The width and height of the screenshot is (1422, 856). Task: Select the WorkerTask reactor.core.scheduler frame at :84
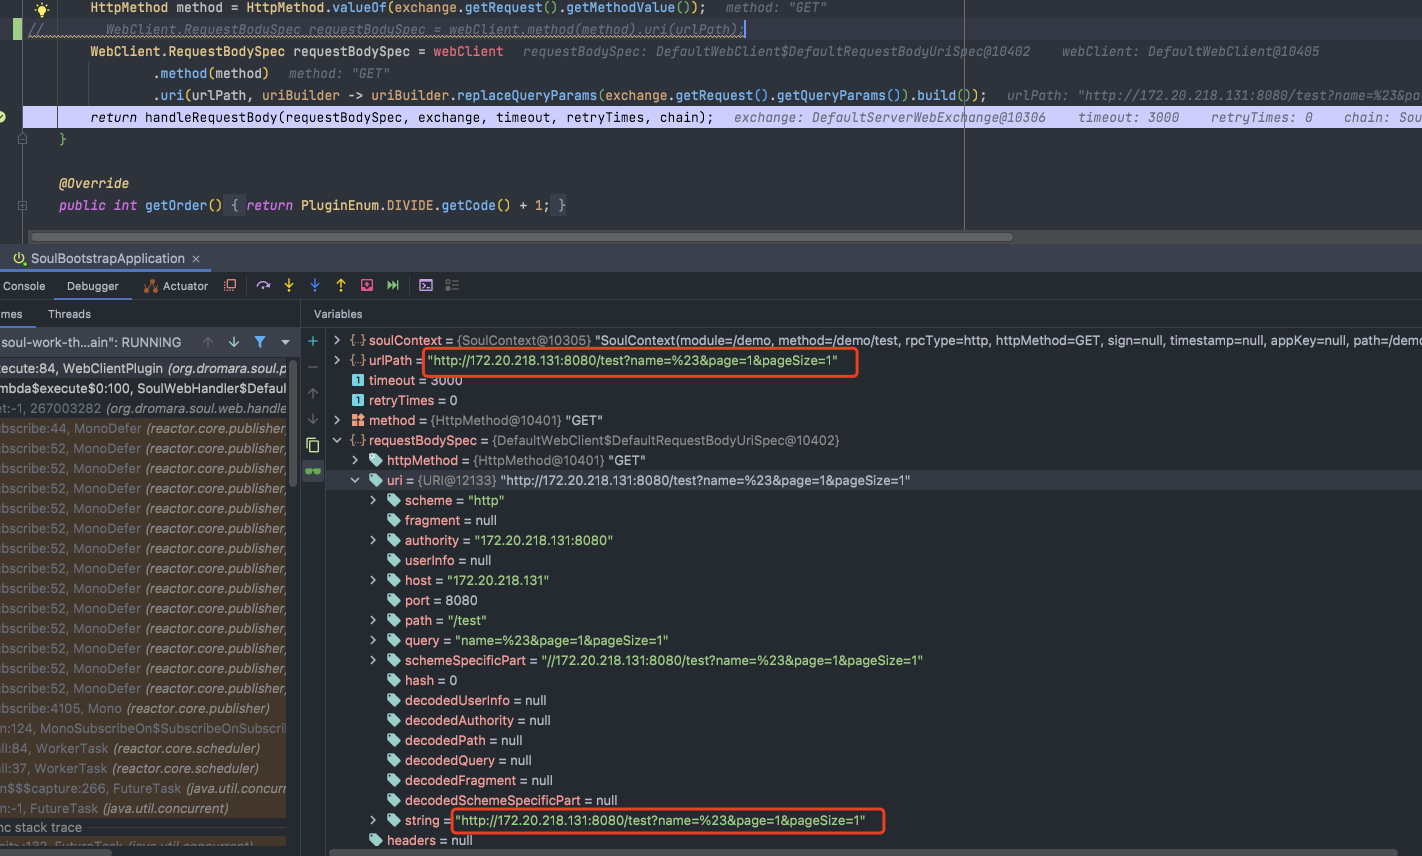pos(143,748)
